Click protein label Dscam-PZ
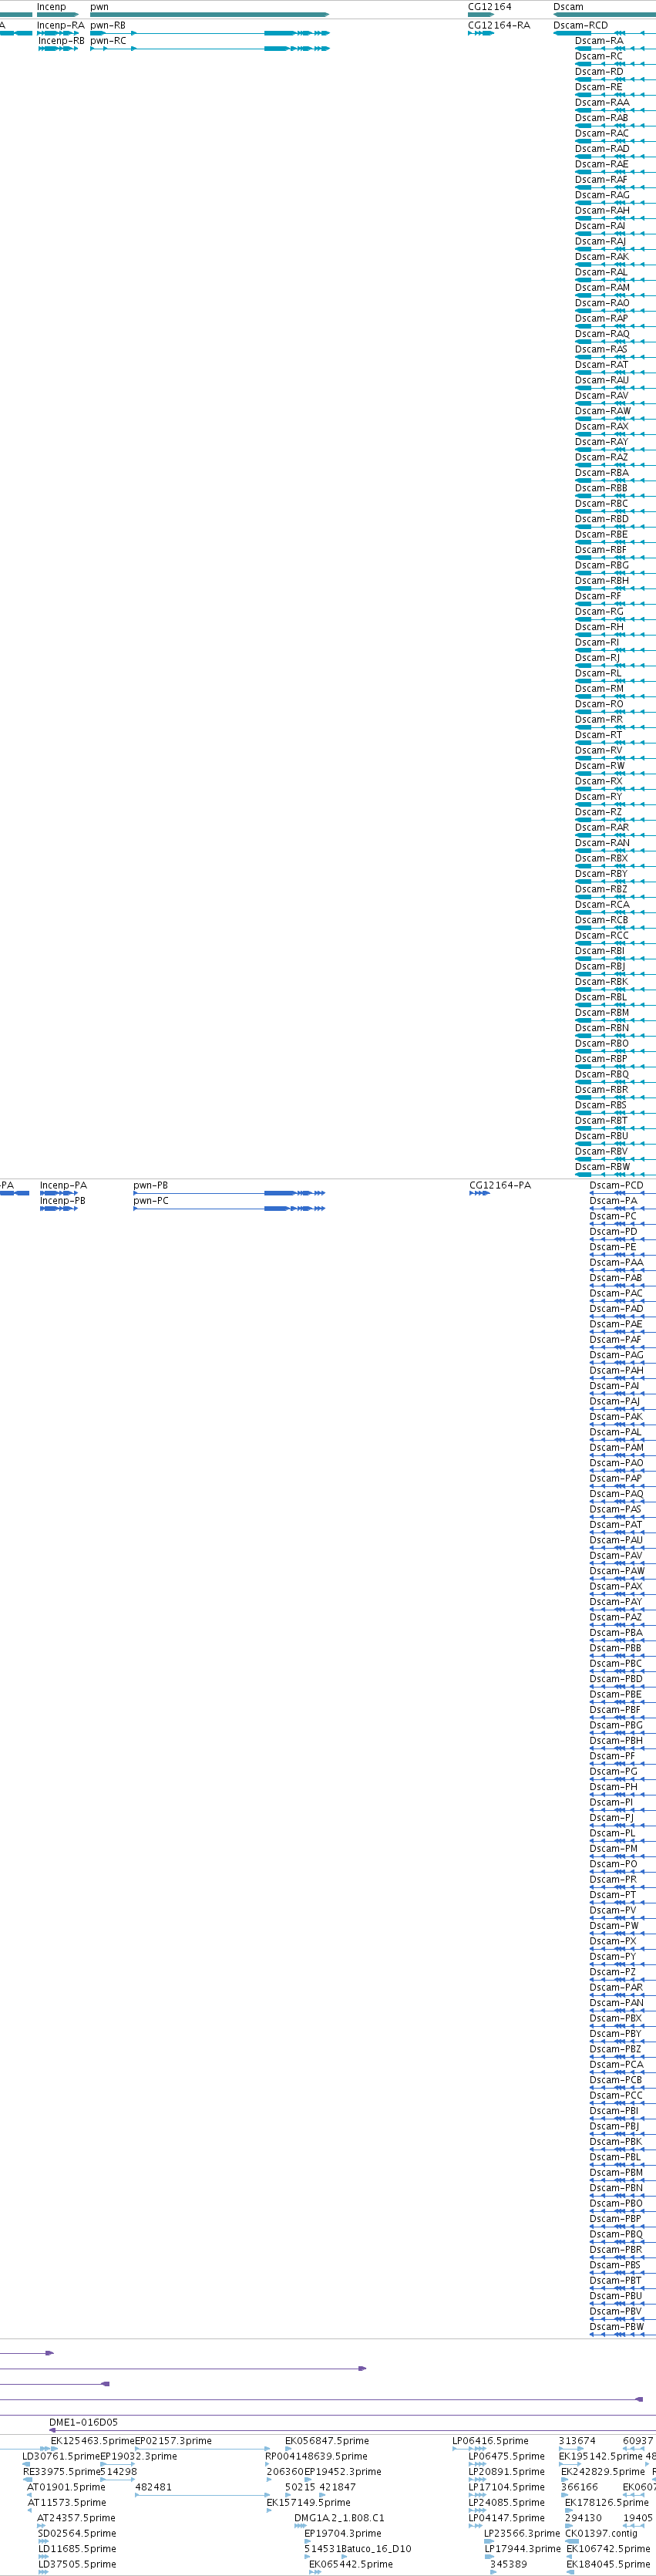Viewport: 656px width, 2576px height. (x=612, y=1971)
